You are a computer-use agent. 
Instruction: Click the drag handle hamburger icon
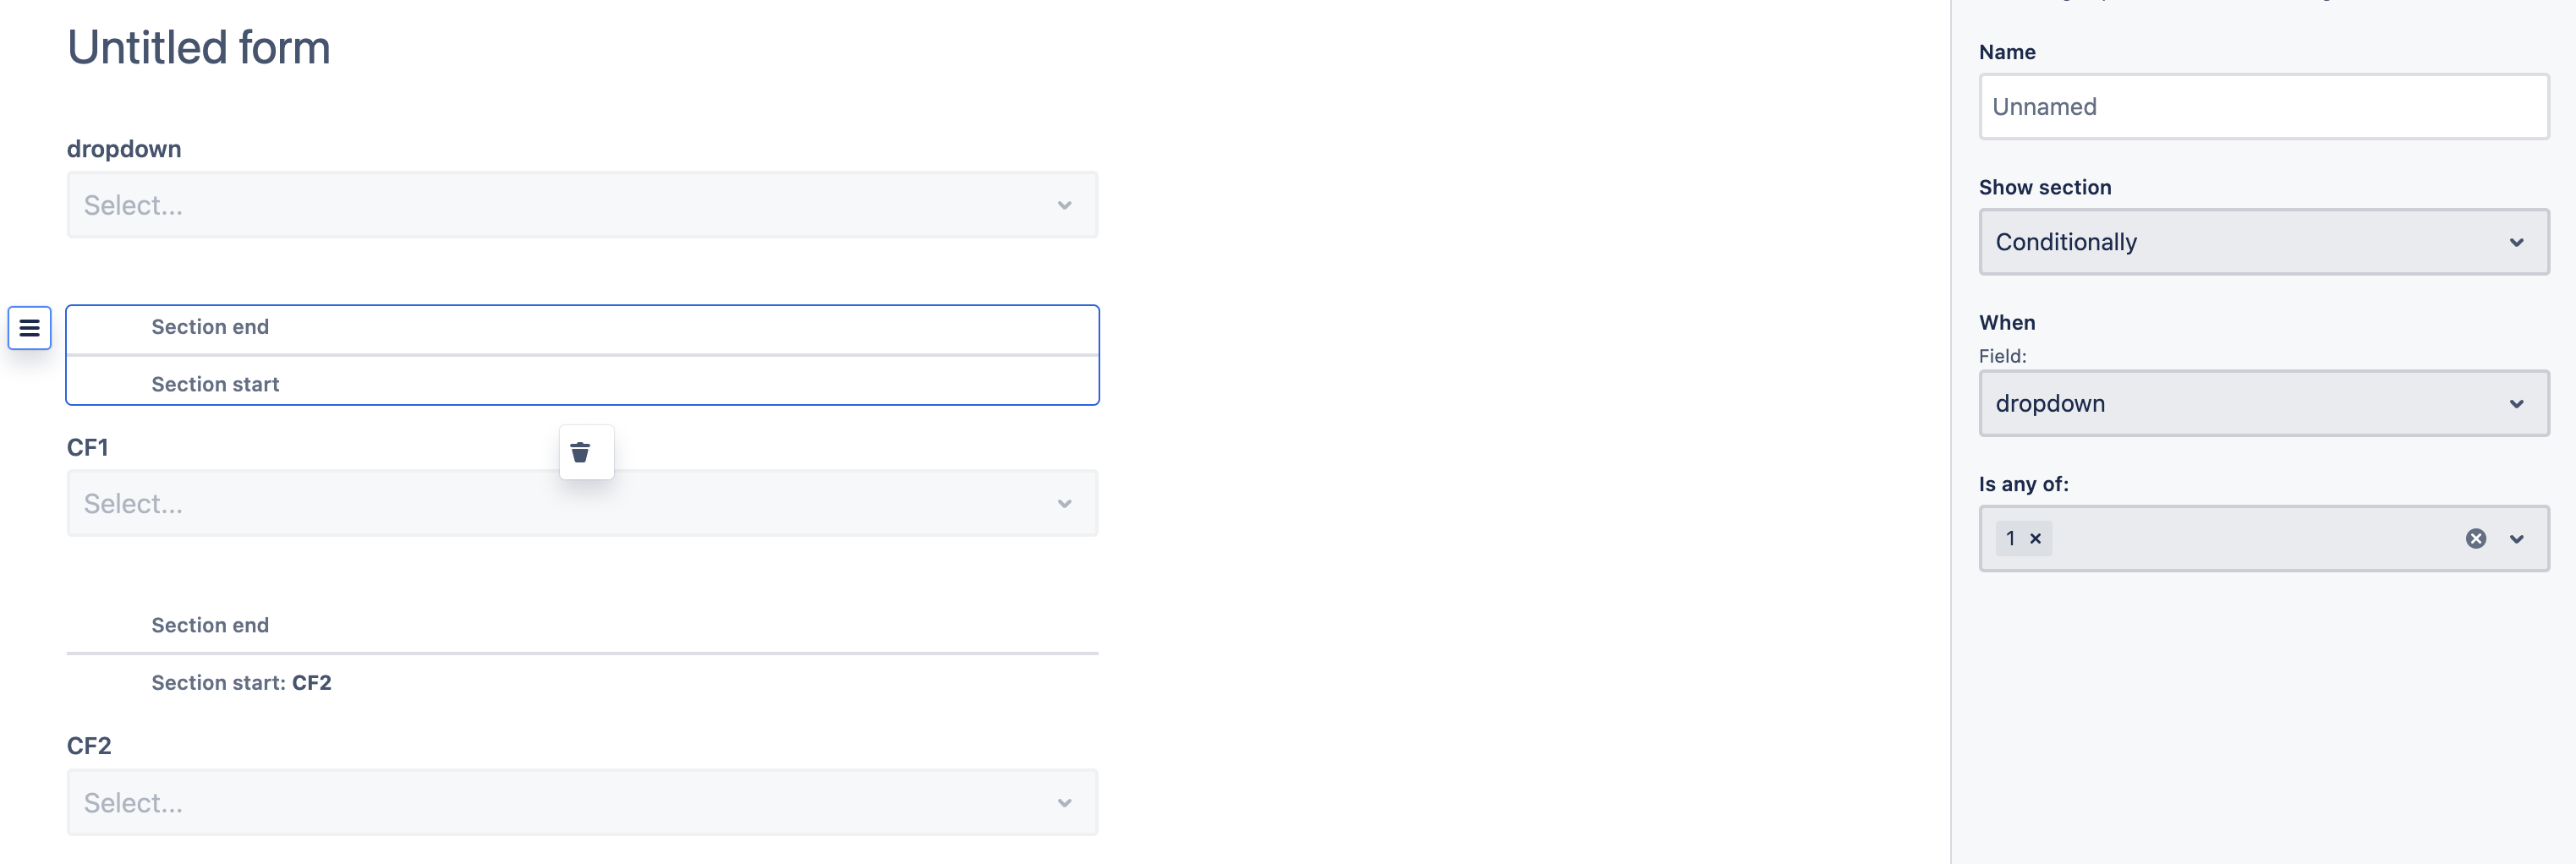tap(29, 328)
